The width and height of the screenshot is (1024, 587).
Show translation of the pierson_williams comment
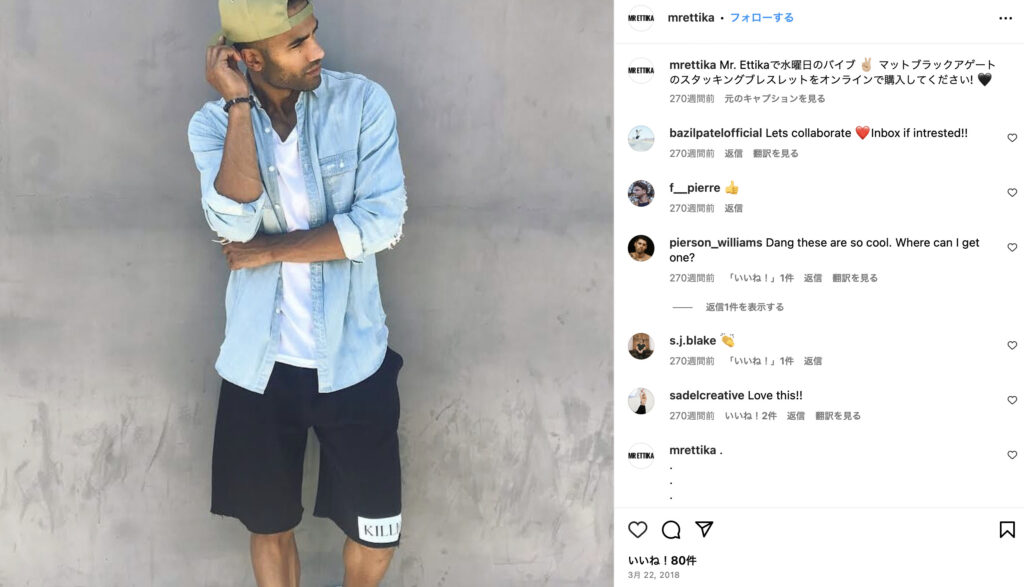854,278
